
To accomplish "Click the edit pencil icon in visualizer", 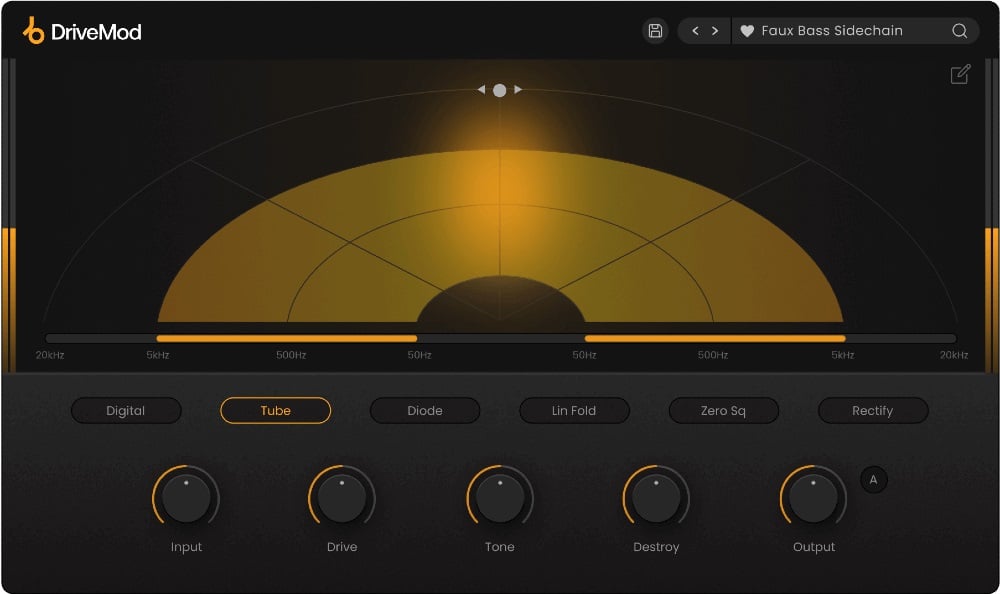I will [960, 75].
